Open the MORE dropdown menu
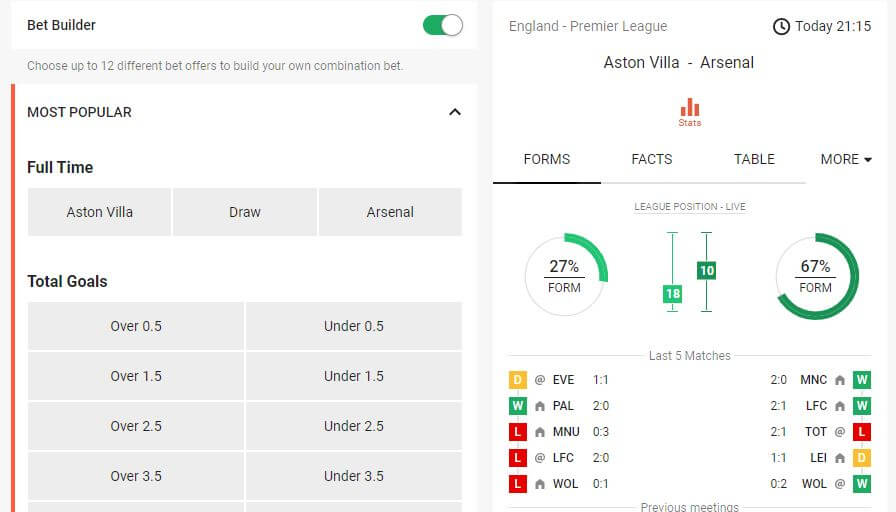896x512 pixels. (846, 159)
